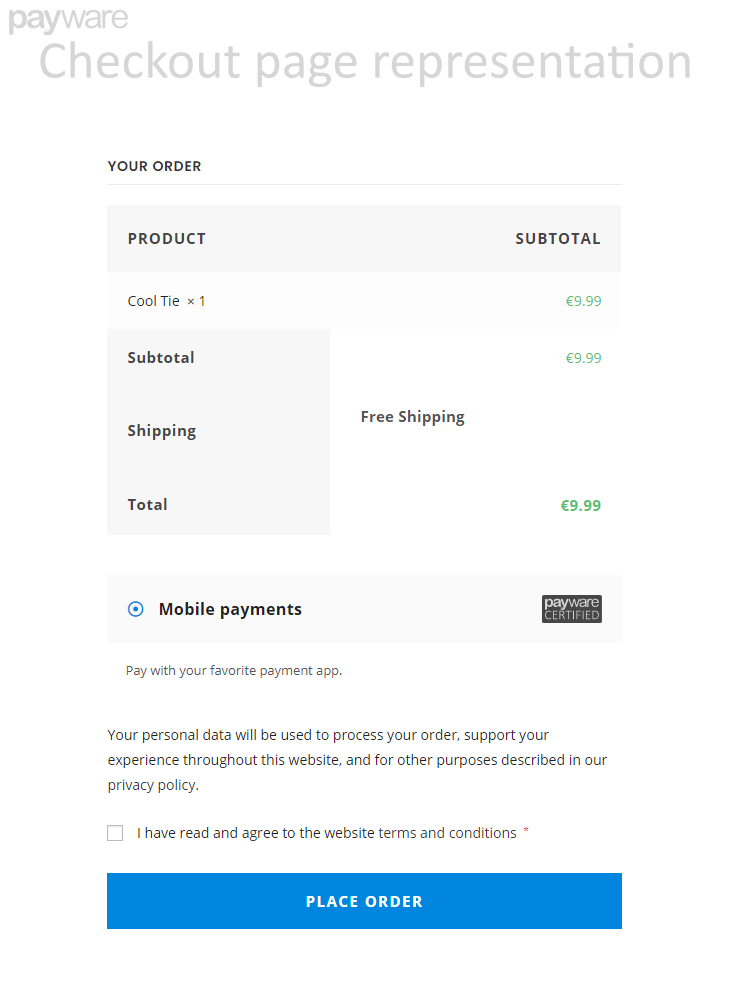Screen dimensions: 730x985
Task: Click the Mobile payments label
Action: click(x=230, y=609)
